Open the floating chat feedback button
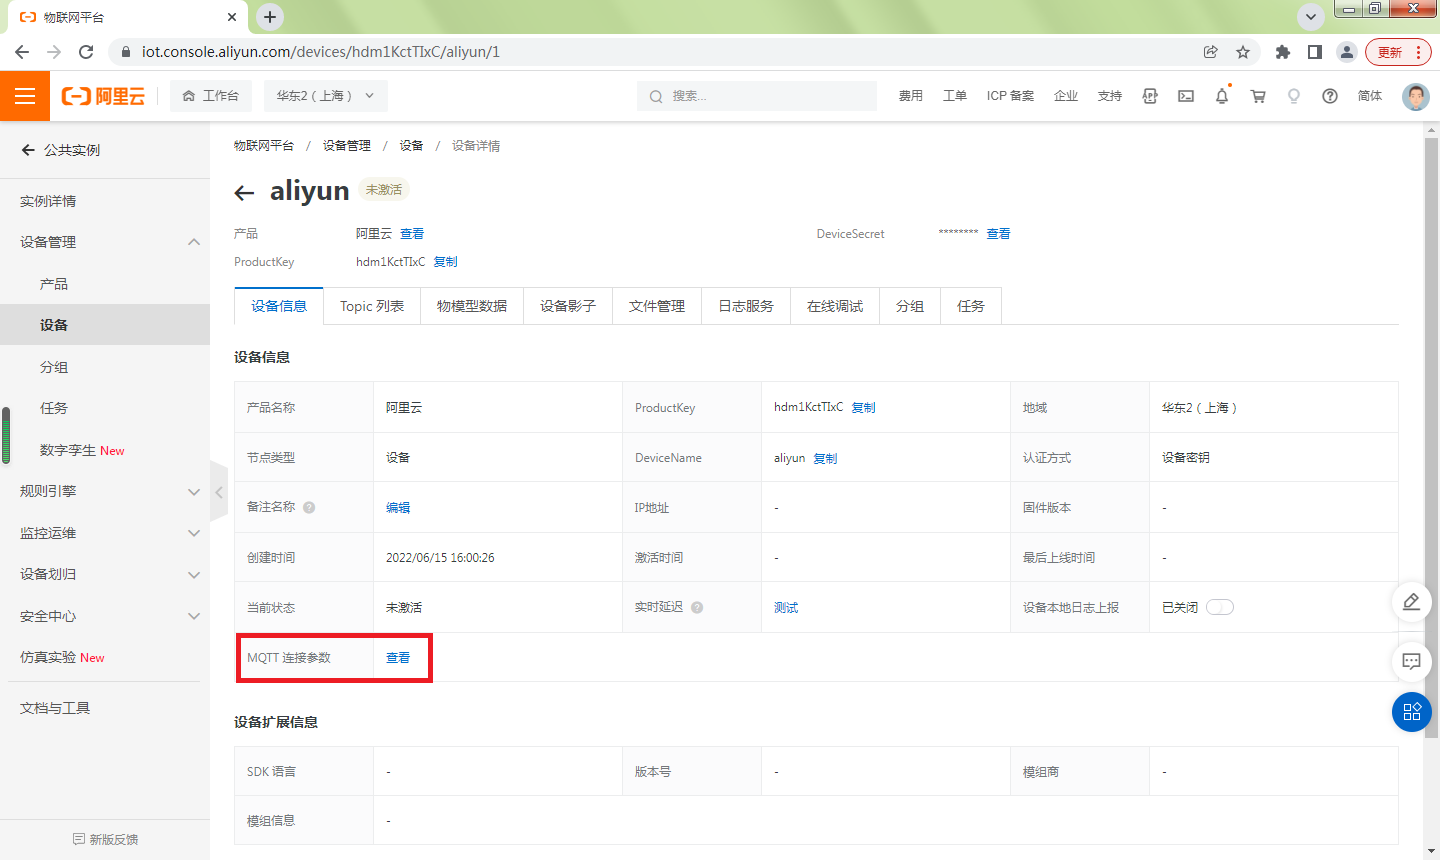 click(1412, 661)
